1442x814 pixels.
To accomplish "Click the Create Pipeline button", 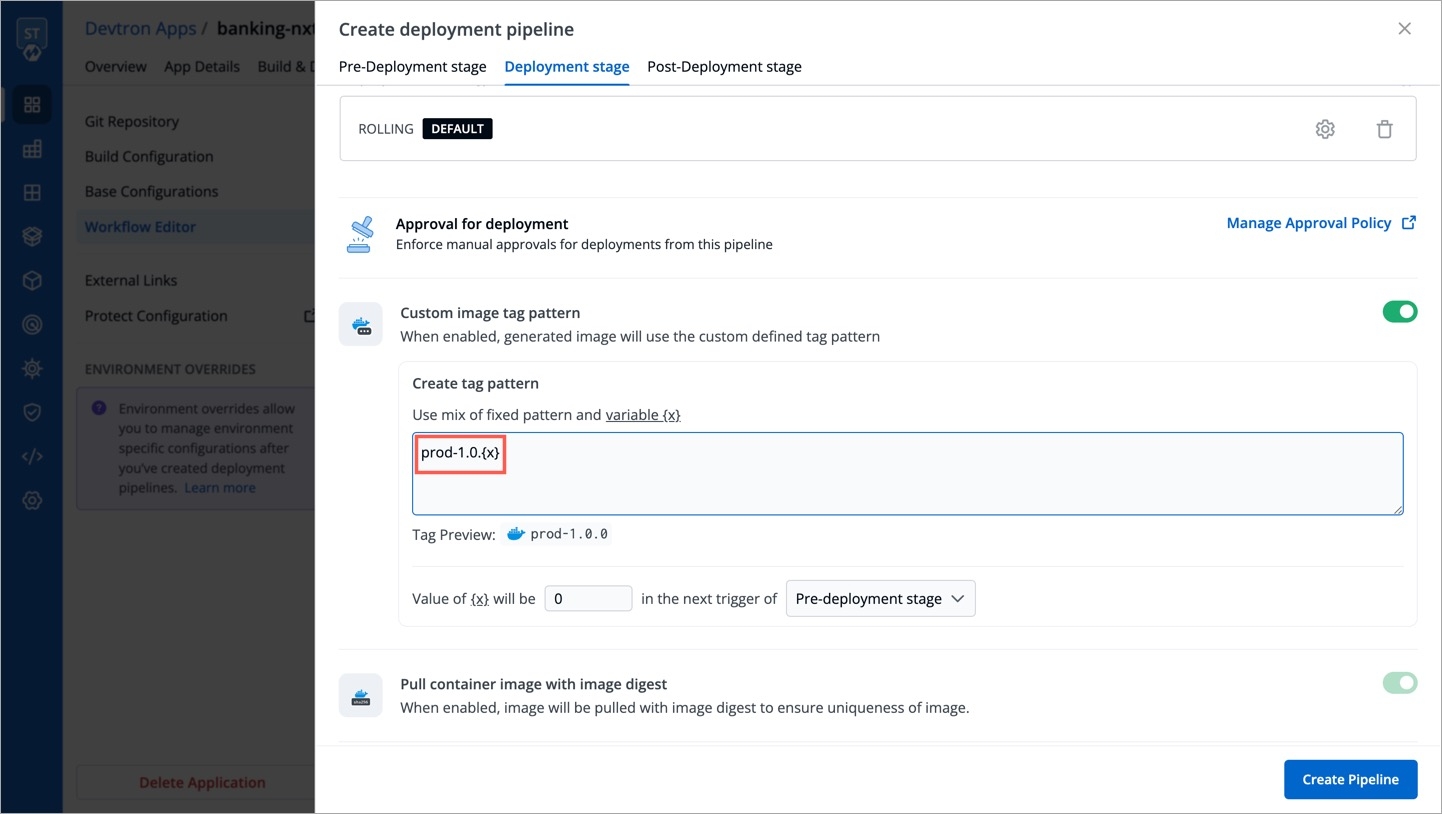I will tap(1350, 780).
